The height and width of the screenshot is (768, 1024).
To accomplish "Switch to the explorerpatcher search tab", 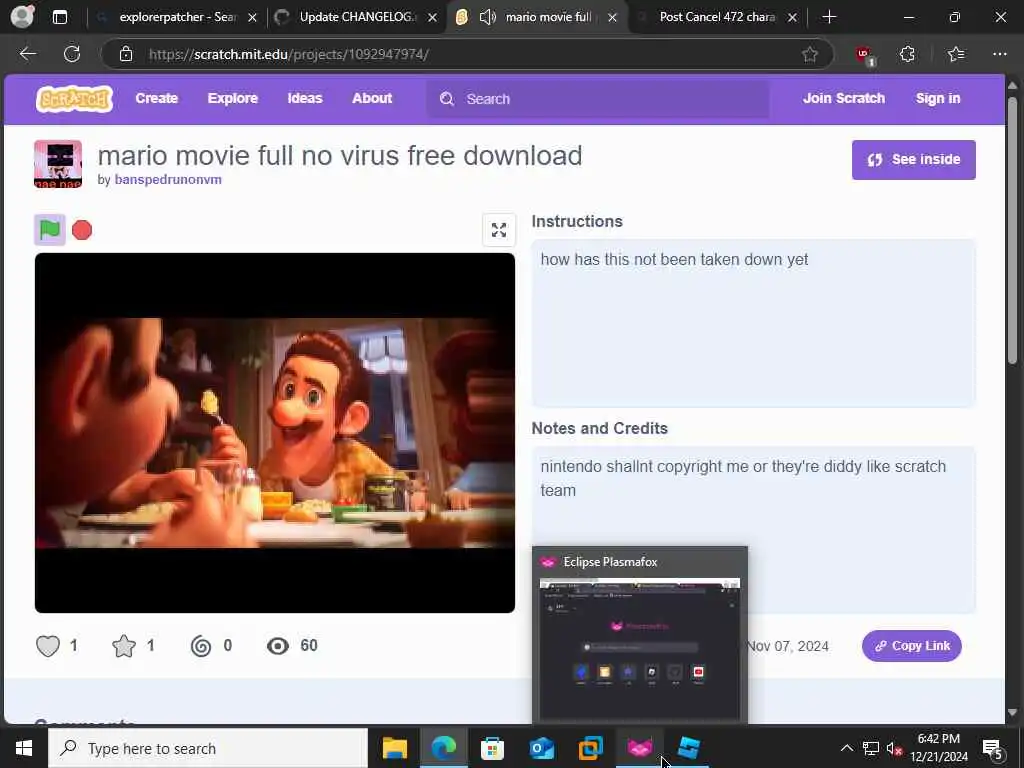I will point(177,17).
